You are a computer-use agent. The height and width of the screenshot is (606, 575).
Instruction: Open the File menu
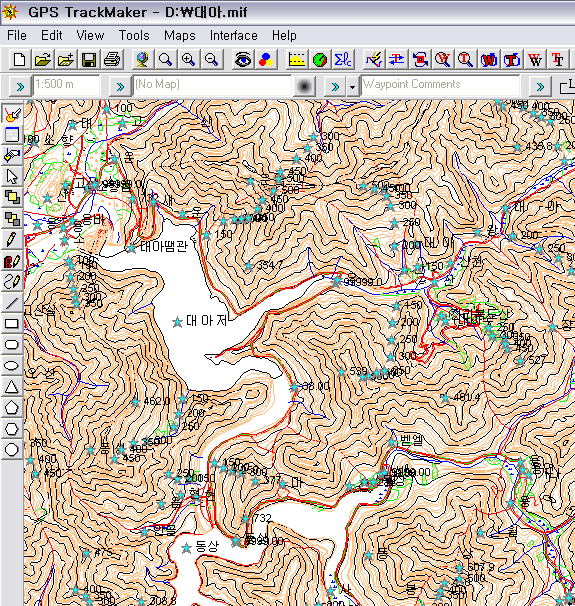(17, 36)
